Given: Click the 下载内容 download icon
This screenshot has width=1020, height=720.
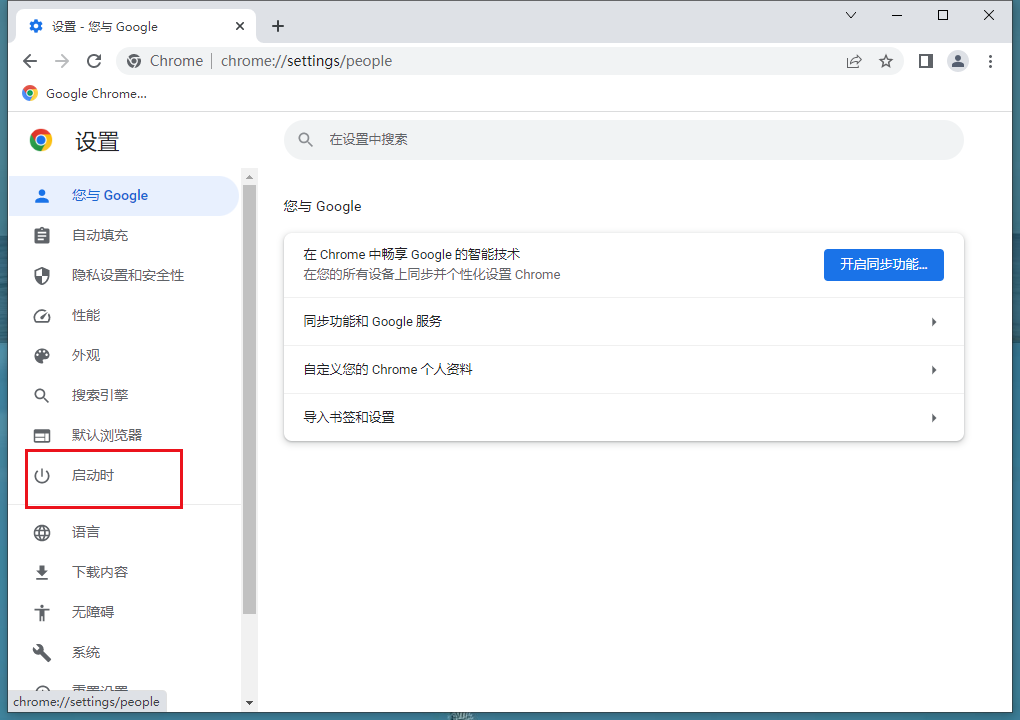Looking at the screenshot, I should pyautogui.click(x=42, y=572).
